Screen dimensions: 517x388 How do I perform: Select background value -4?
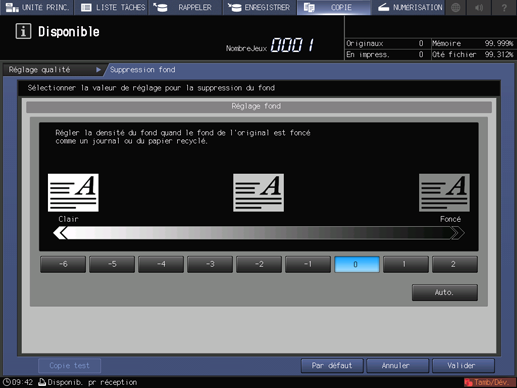point(161,264)
